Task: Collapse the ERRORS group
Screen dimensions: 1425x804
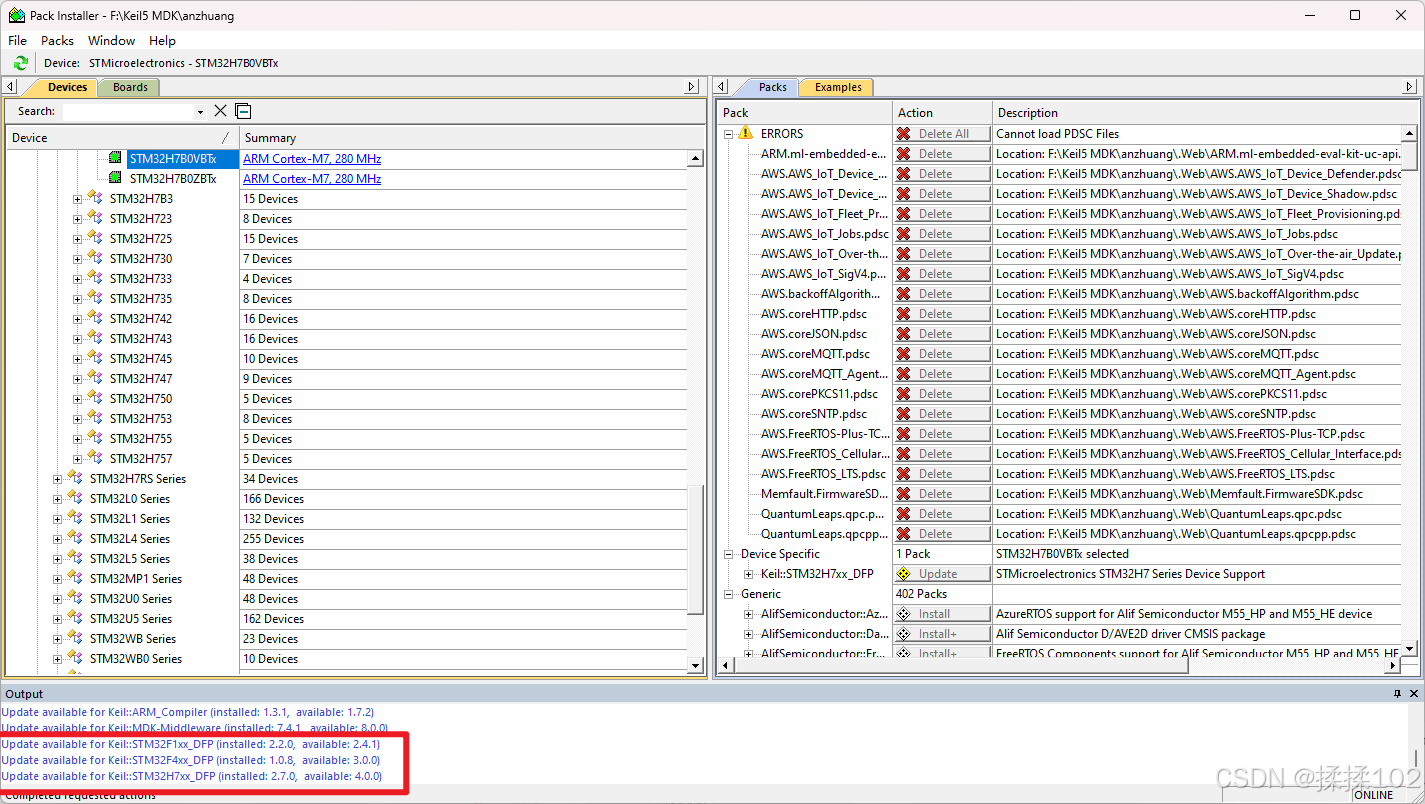Action: 728,133
